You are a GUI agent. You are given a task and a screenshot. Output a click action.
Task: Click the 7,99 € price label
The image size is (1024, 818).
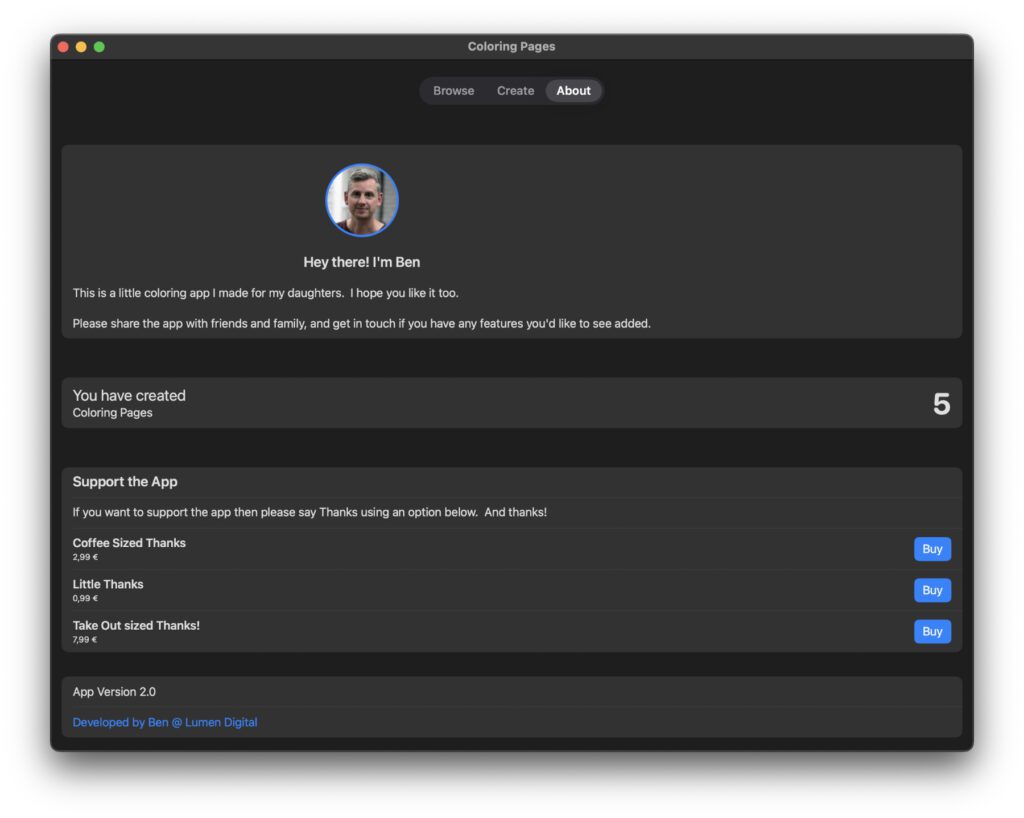[x=85, y=640]
